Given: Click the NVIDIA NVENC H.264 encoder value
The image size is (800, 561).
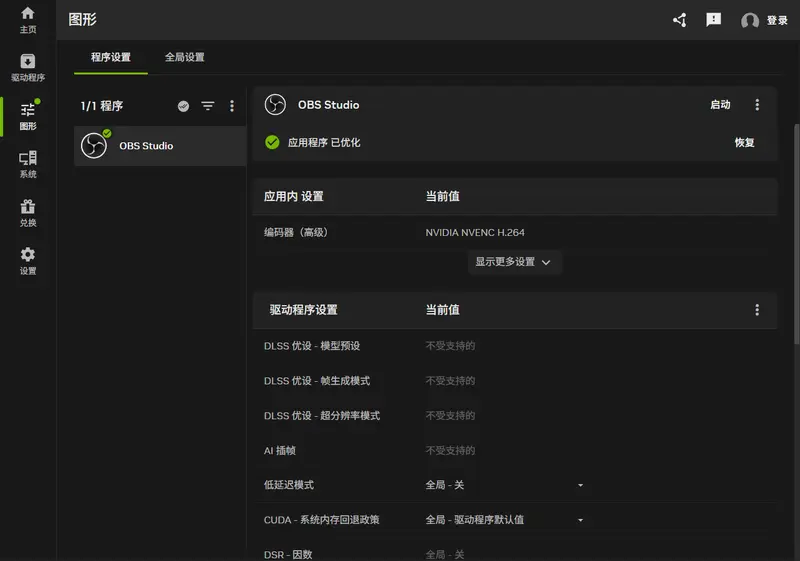Looking at the screenshot, I should click(475, 233).
